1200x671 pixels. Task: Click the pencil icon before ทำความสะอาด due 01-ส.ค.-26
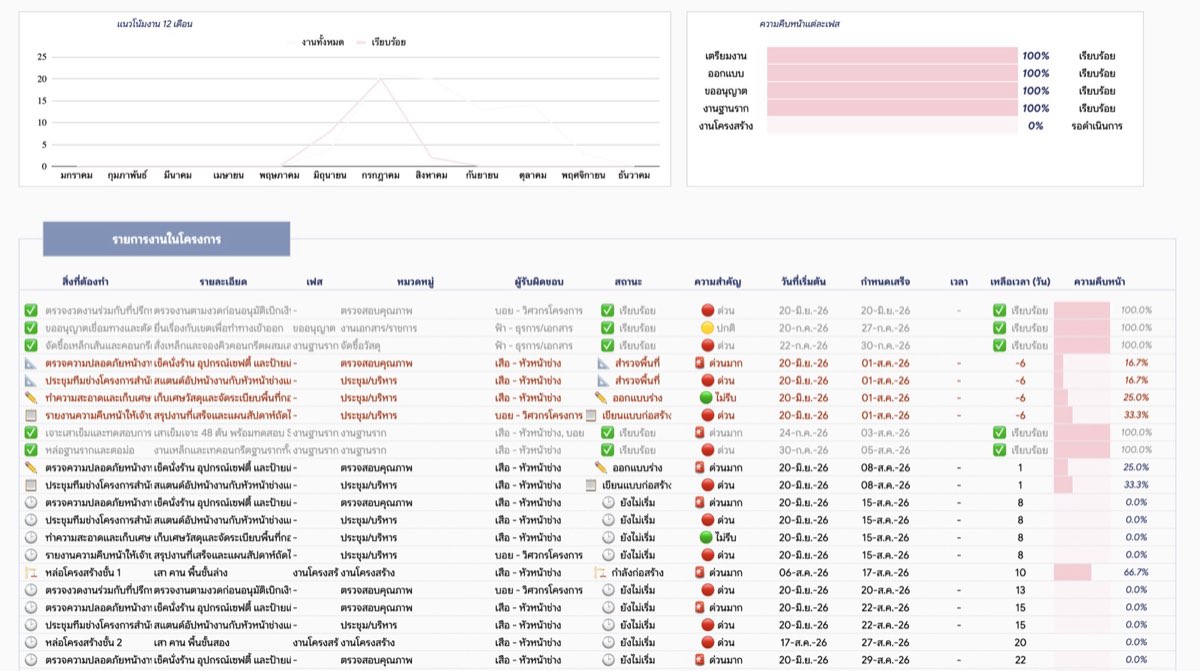click(31, 398)
